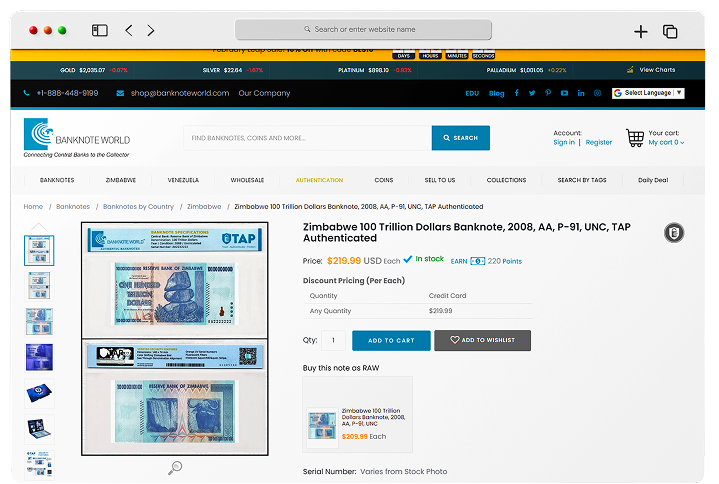The image size is (719, 484).
Task: Click the Blog link
Action: [496, 94]
